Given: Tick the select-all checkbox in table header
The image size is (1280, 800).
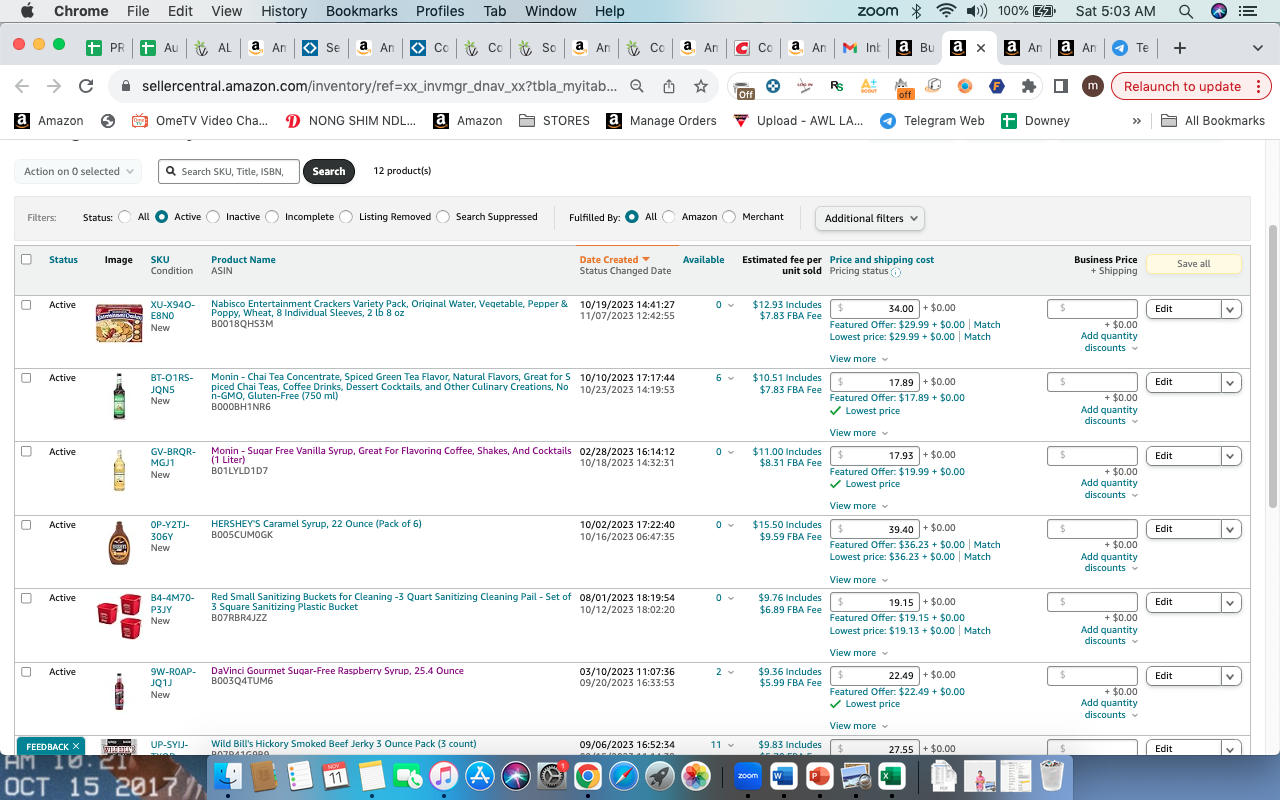Looking at the screenshot, I should click(26, 259).
